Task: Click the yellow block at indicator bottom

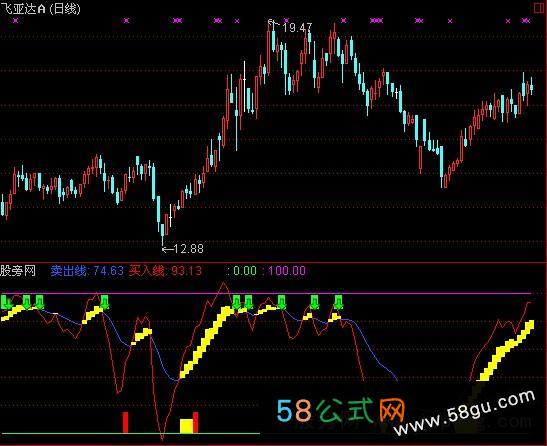Action: point(186,426)
